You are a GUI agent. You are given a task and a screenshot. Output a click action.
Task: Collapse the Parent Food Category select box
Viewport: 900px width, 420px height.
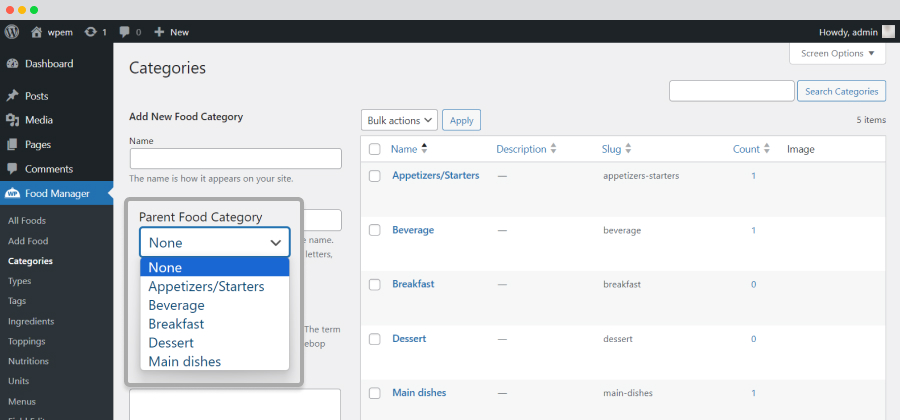coord(215,242)
